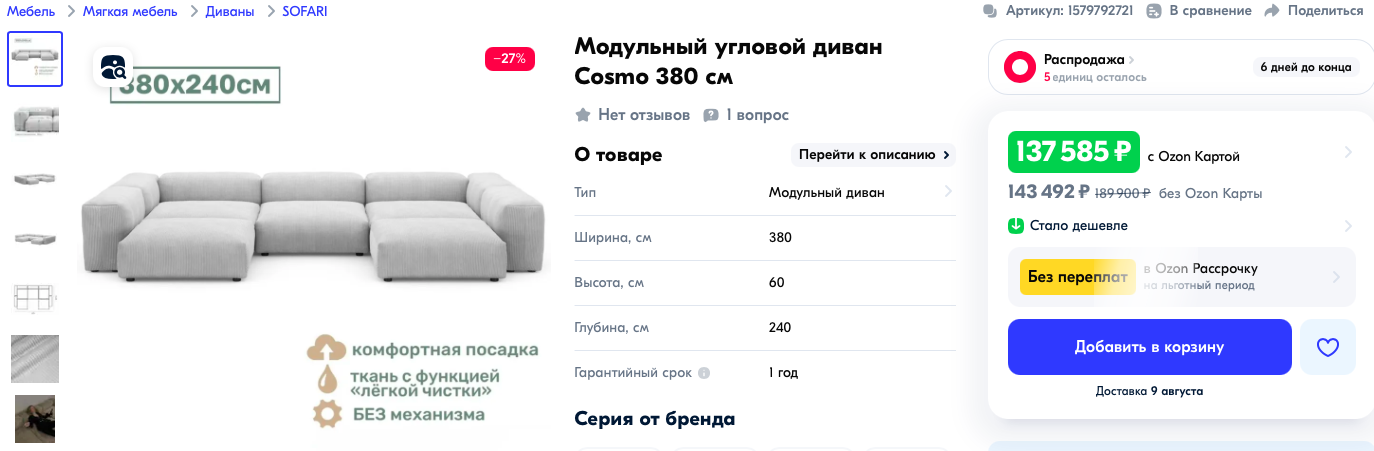
Task: Expand the 'Стало дешевле' price history chevron
Action: (x=1348, y=226)
